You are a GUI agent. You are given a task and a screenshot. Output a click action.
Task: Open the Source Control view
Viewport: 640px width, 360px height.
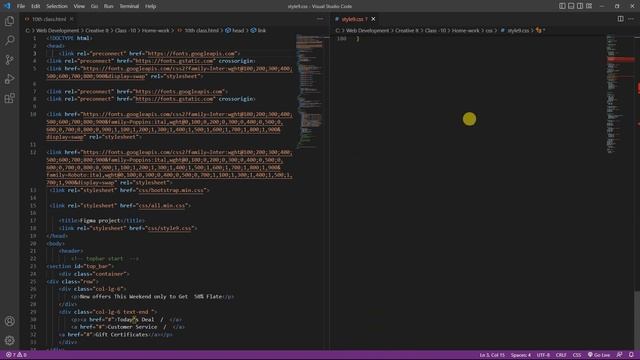9,60
